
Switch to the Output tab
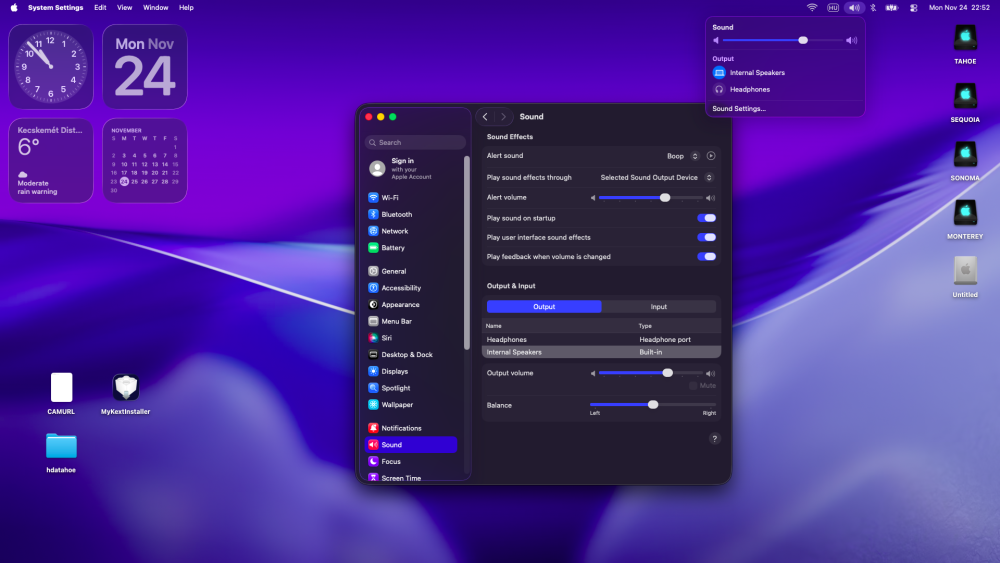(x=544, y=307)
